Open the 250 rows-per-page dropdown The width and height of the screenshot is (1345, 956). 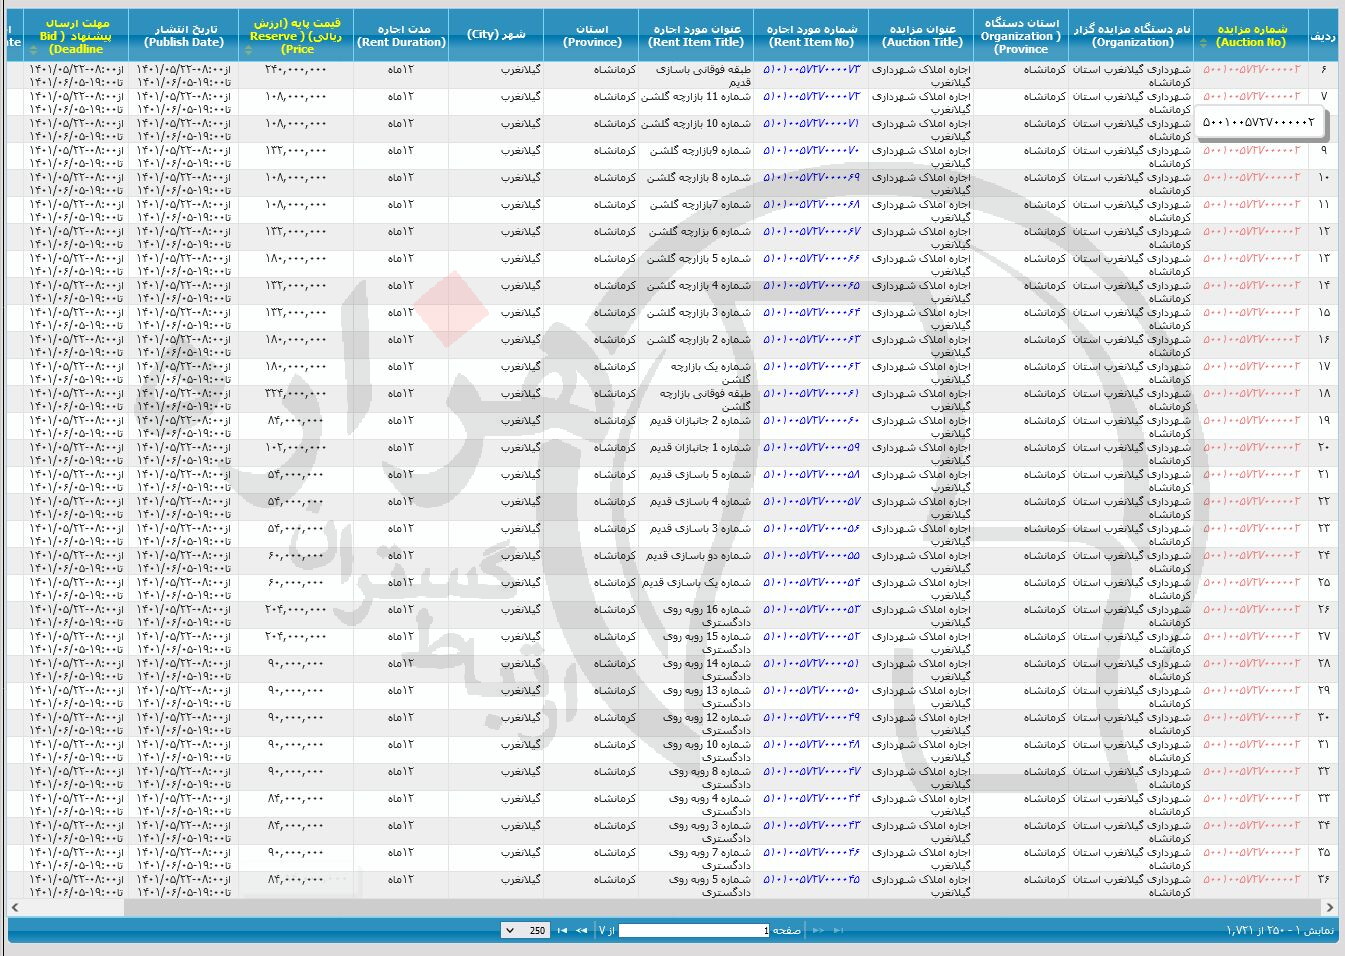[527, 930]
